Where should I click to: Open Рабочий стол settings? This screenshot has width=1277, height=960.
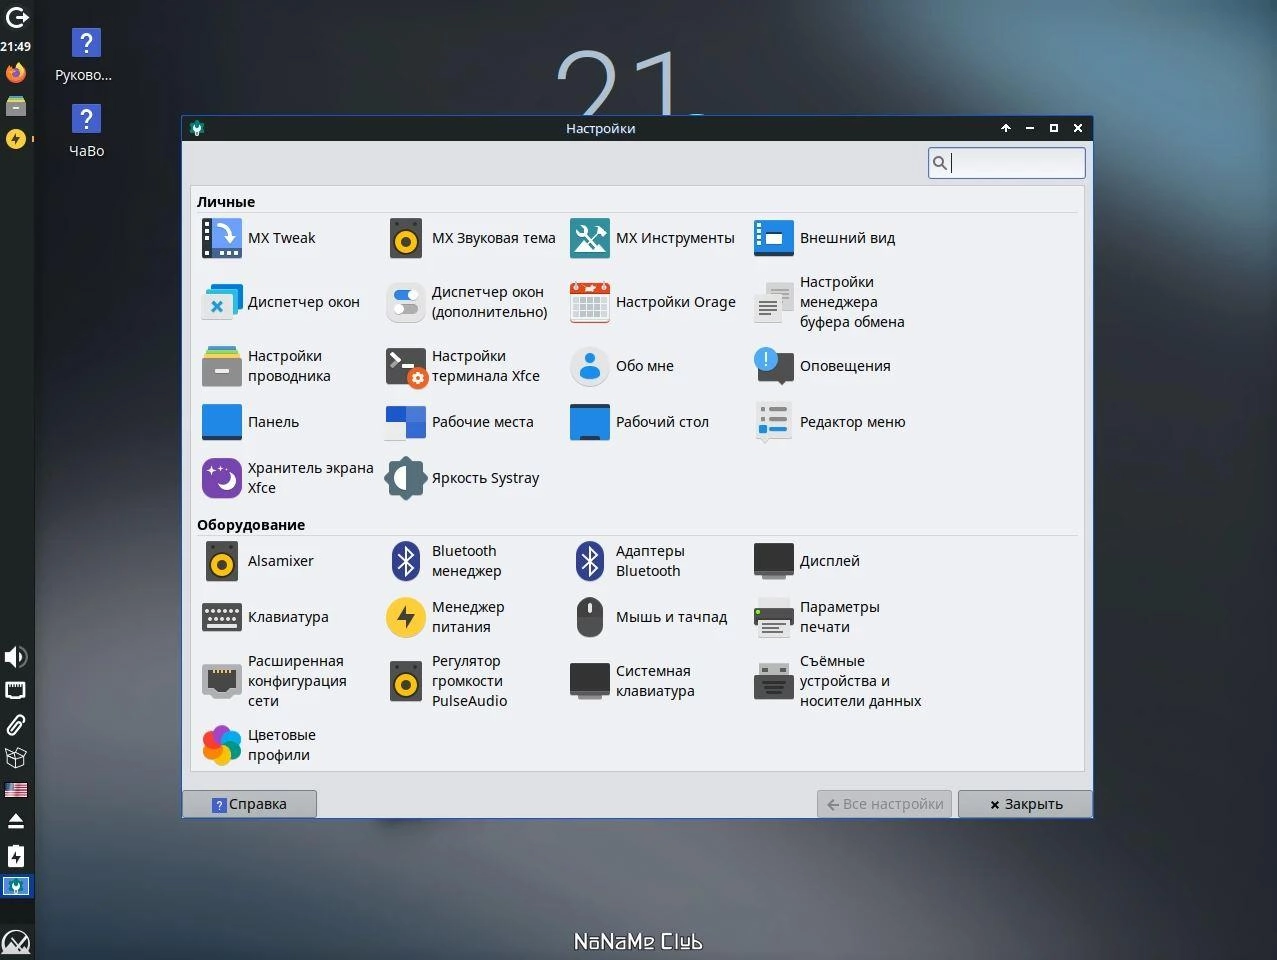(x=640, y=422)
